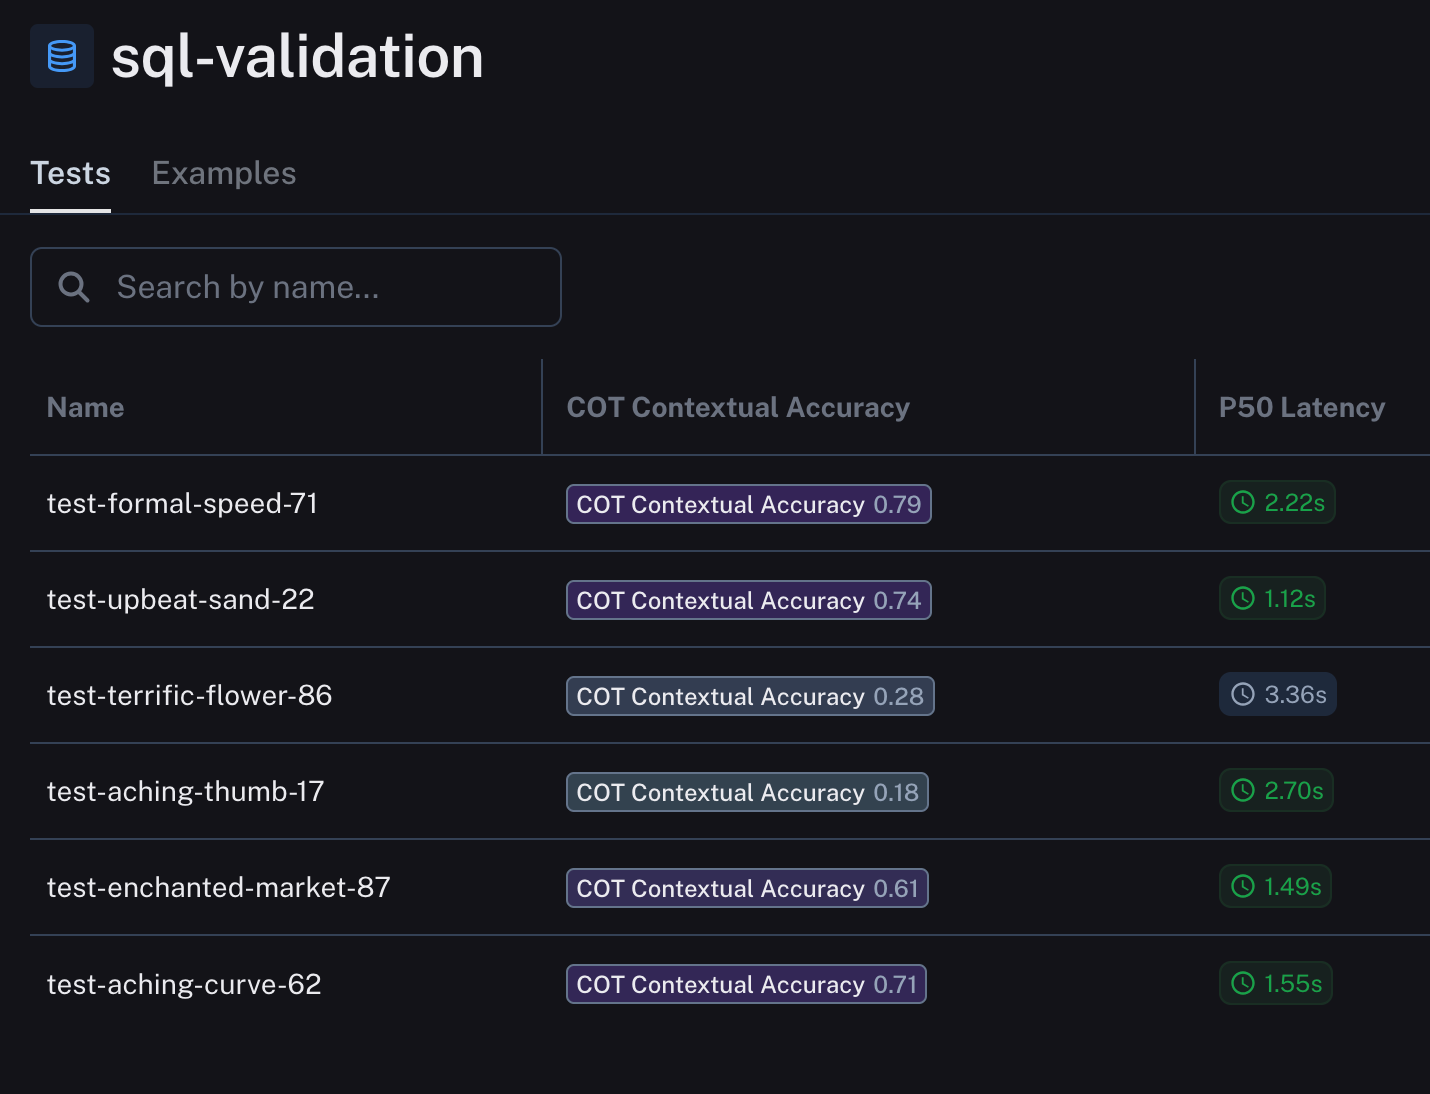This screenshot has width=1430, height=1094.
Task: Click the search magnifier icon
Action: [74, 287]
